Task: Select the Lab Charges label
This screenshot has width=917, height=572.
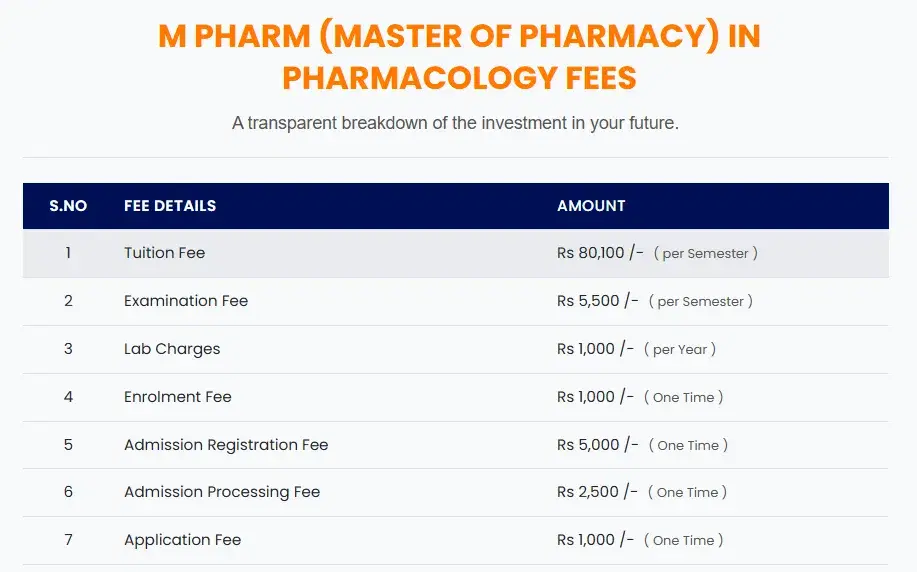Action: (172, 349)
